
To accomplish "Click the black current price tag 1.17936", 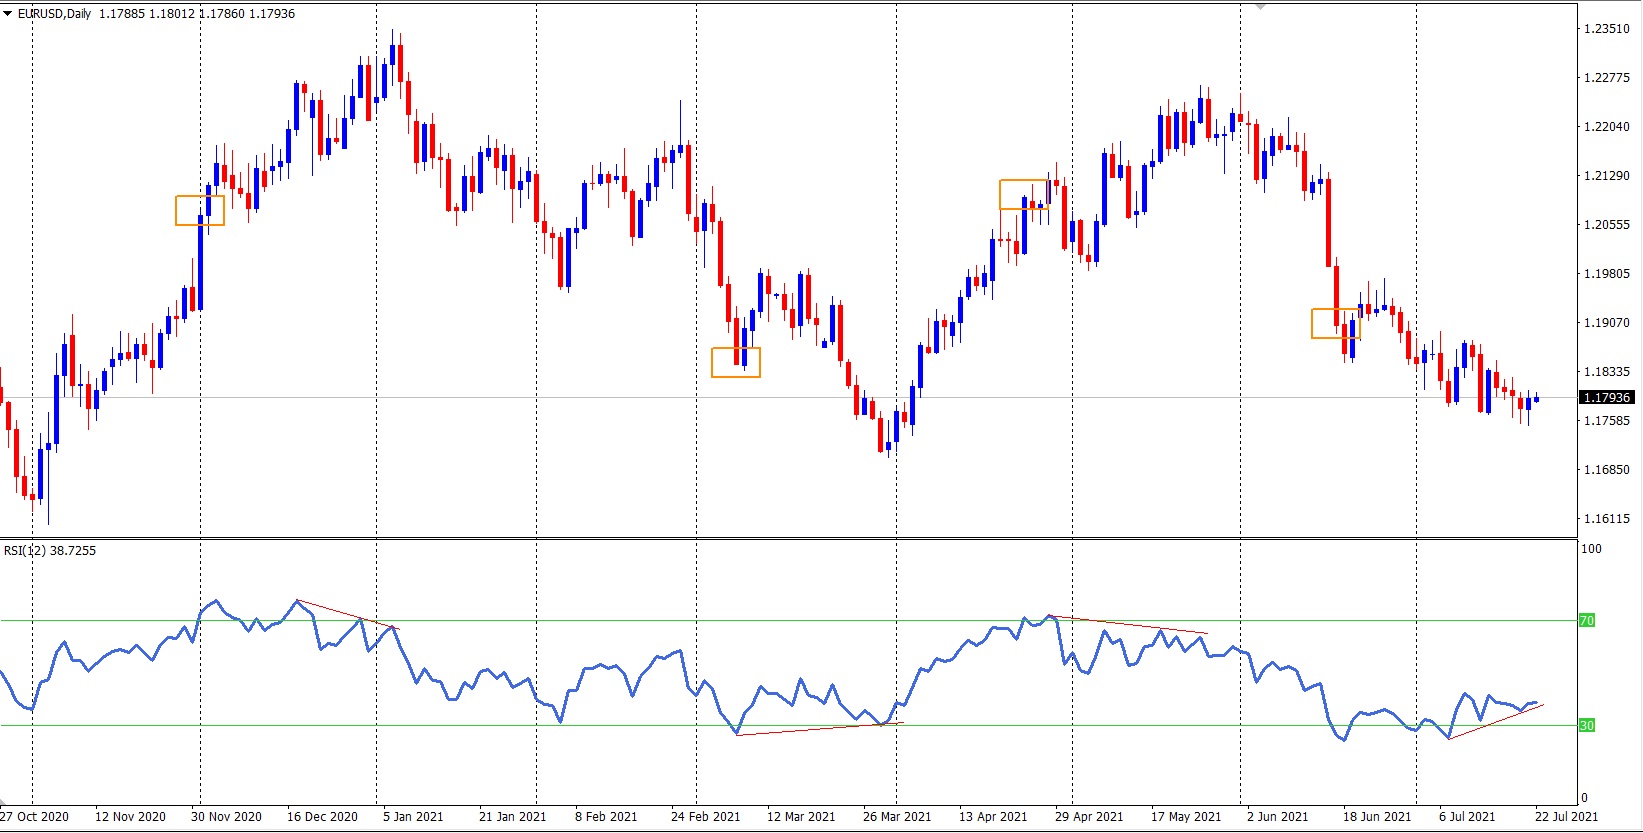I will tap(1607, 398).
